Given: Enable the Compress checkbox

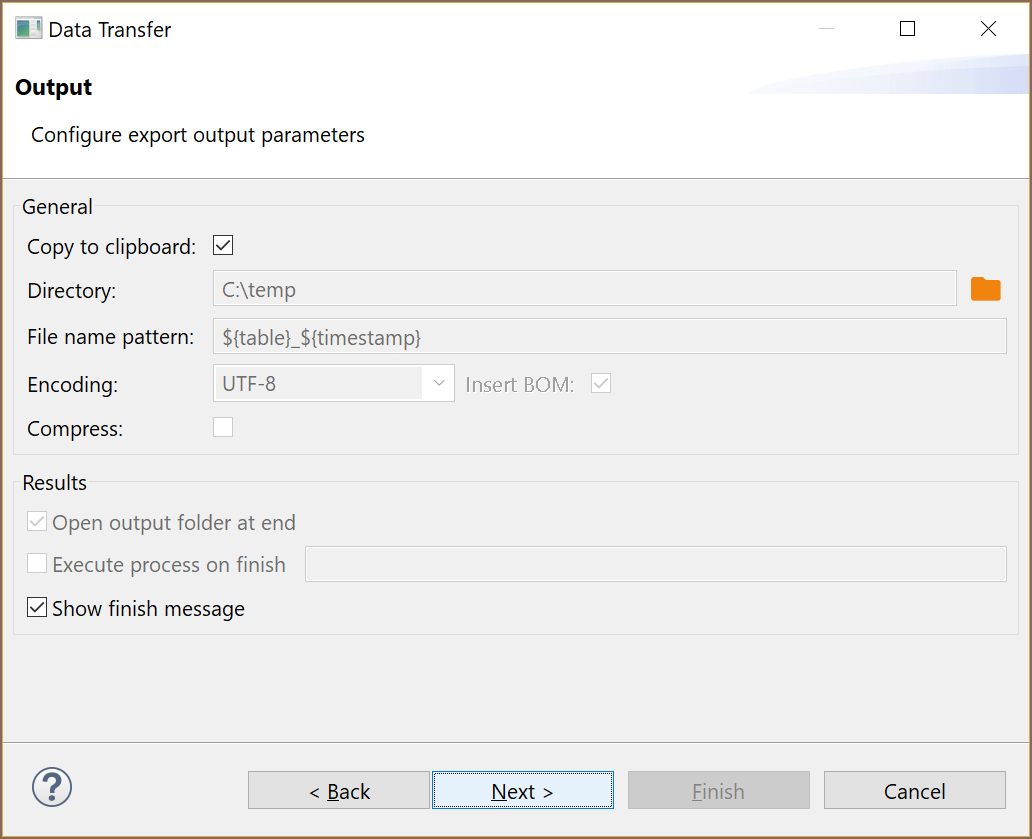Looking at the screenshot, I should [223, 428].
